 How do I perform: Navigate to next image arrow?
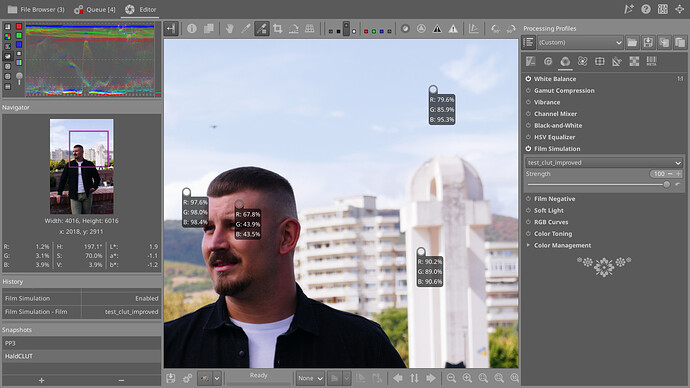pos(431,378)
